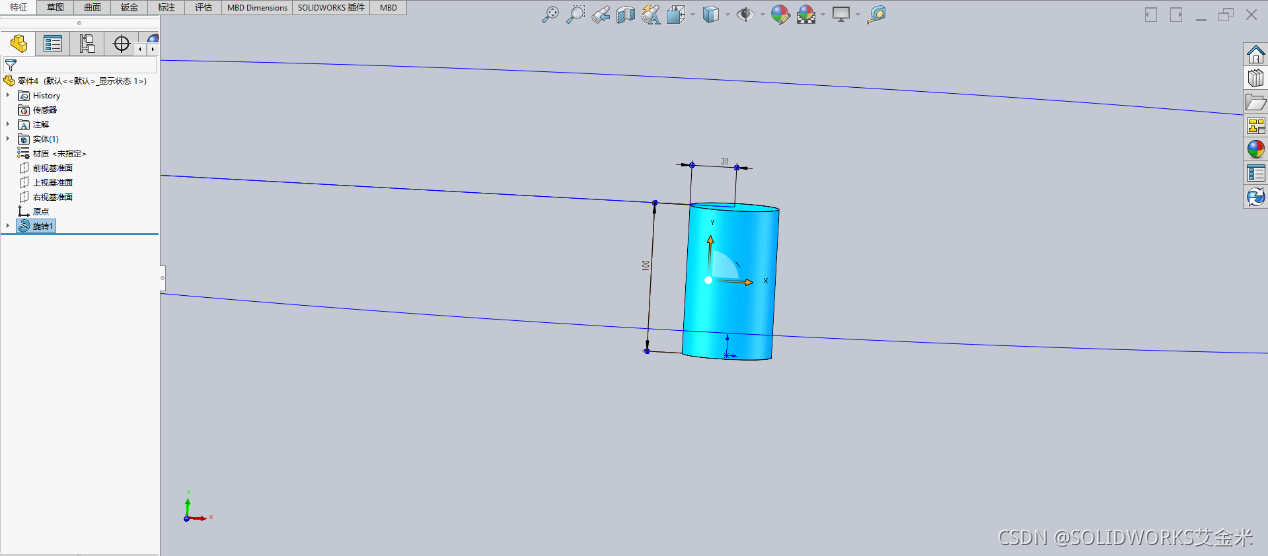Select the 右视基准面 right plane
1268x556 pixels.
tap(46, 197)
